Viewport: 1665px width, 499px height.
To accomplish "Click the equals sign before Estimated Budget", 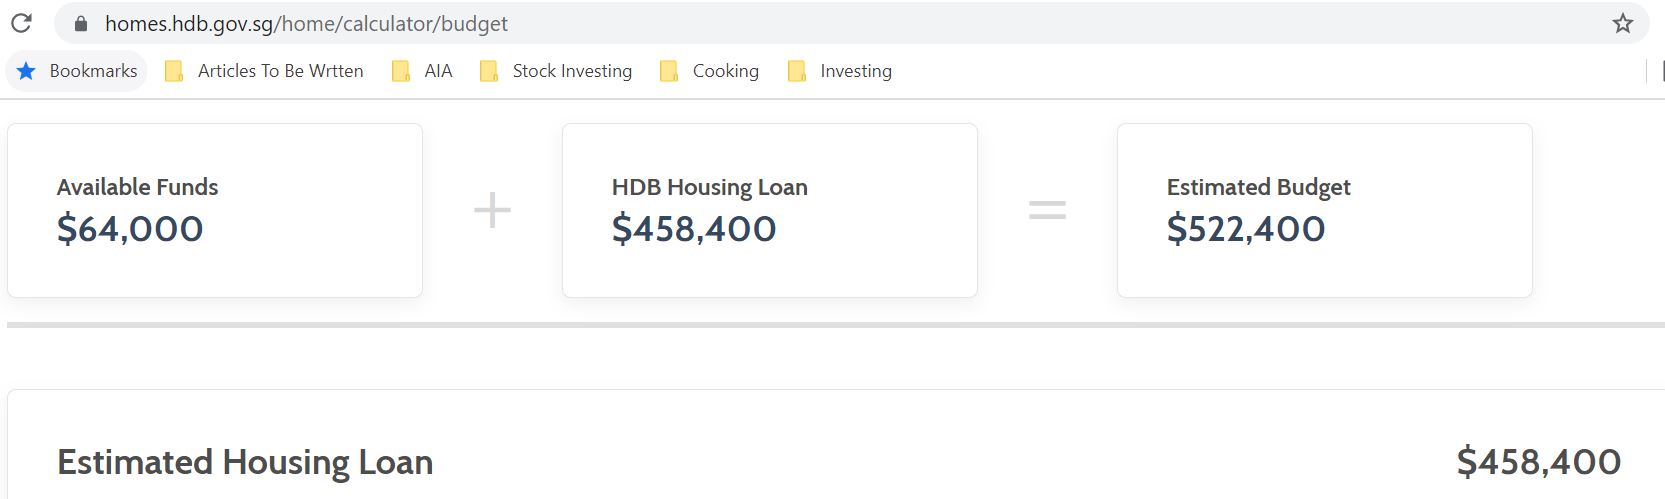I will coord(1048,210).
